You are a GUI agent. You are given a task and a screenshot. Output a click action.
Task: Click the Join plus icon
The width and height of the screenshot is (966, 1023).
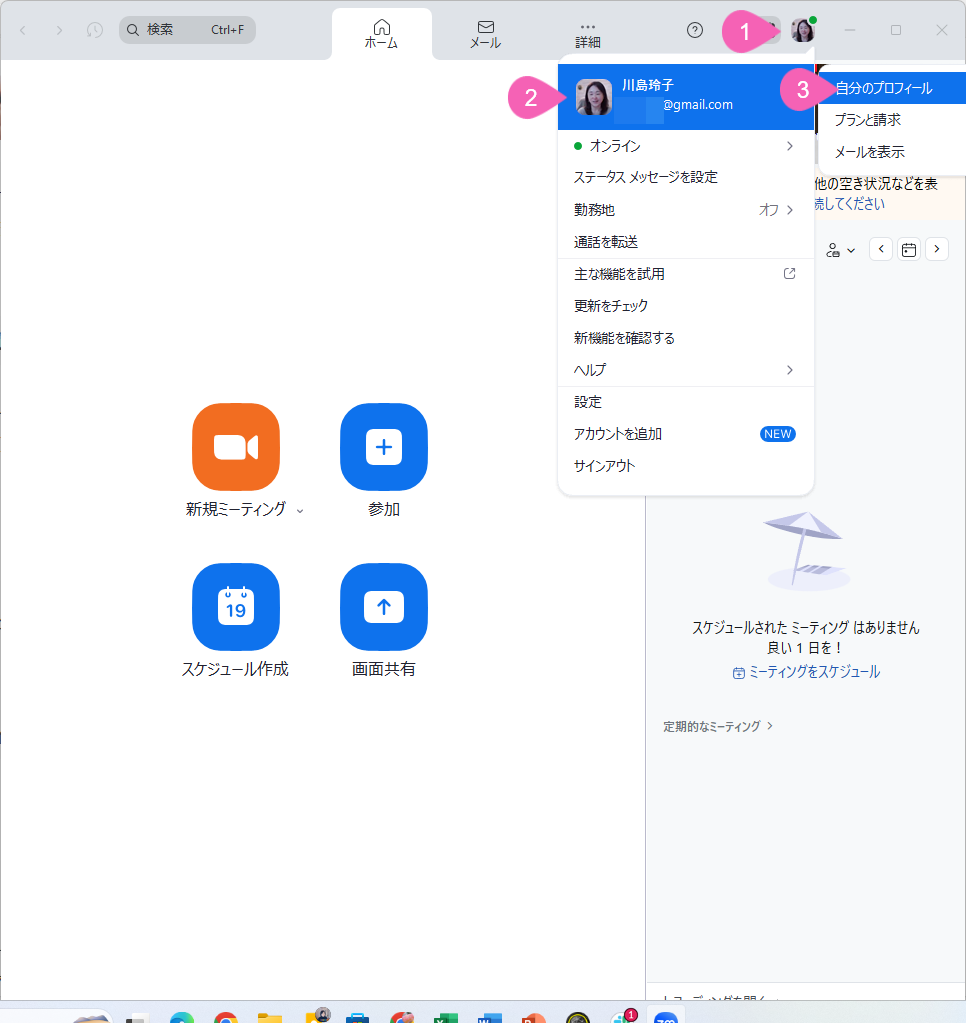coord(384,447)
